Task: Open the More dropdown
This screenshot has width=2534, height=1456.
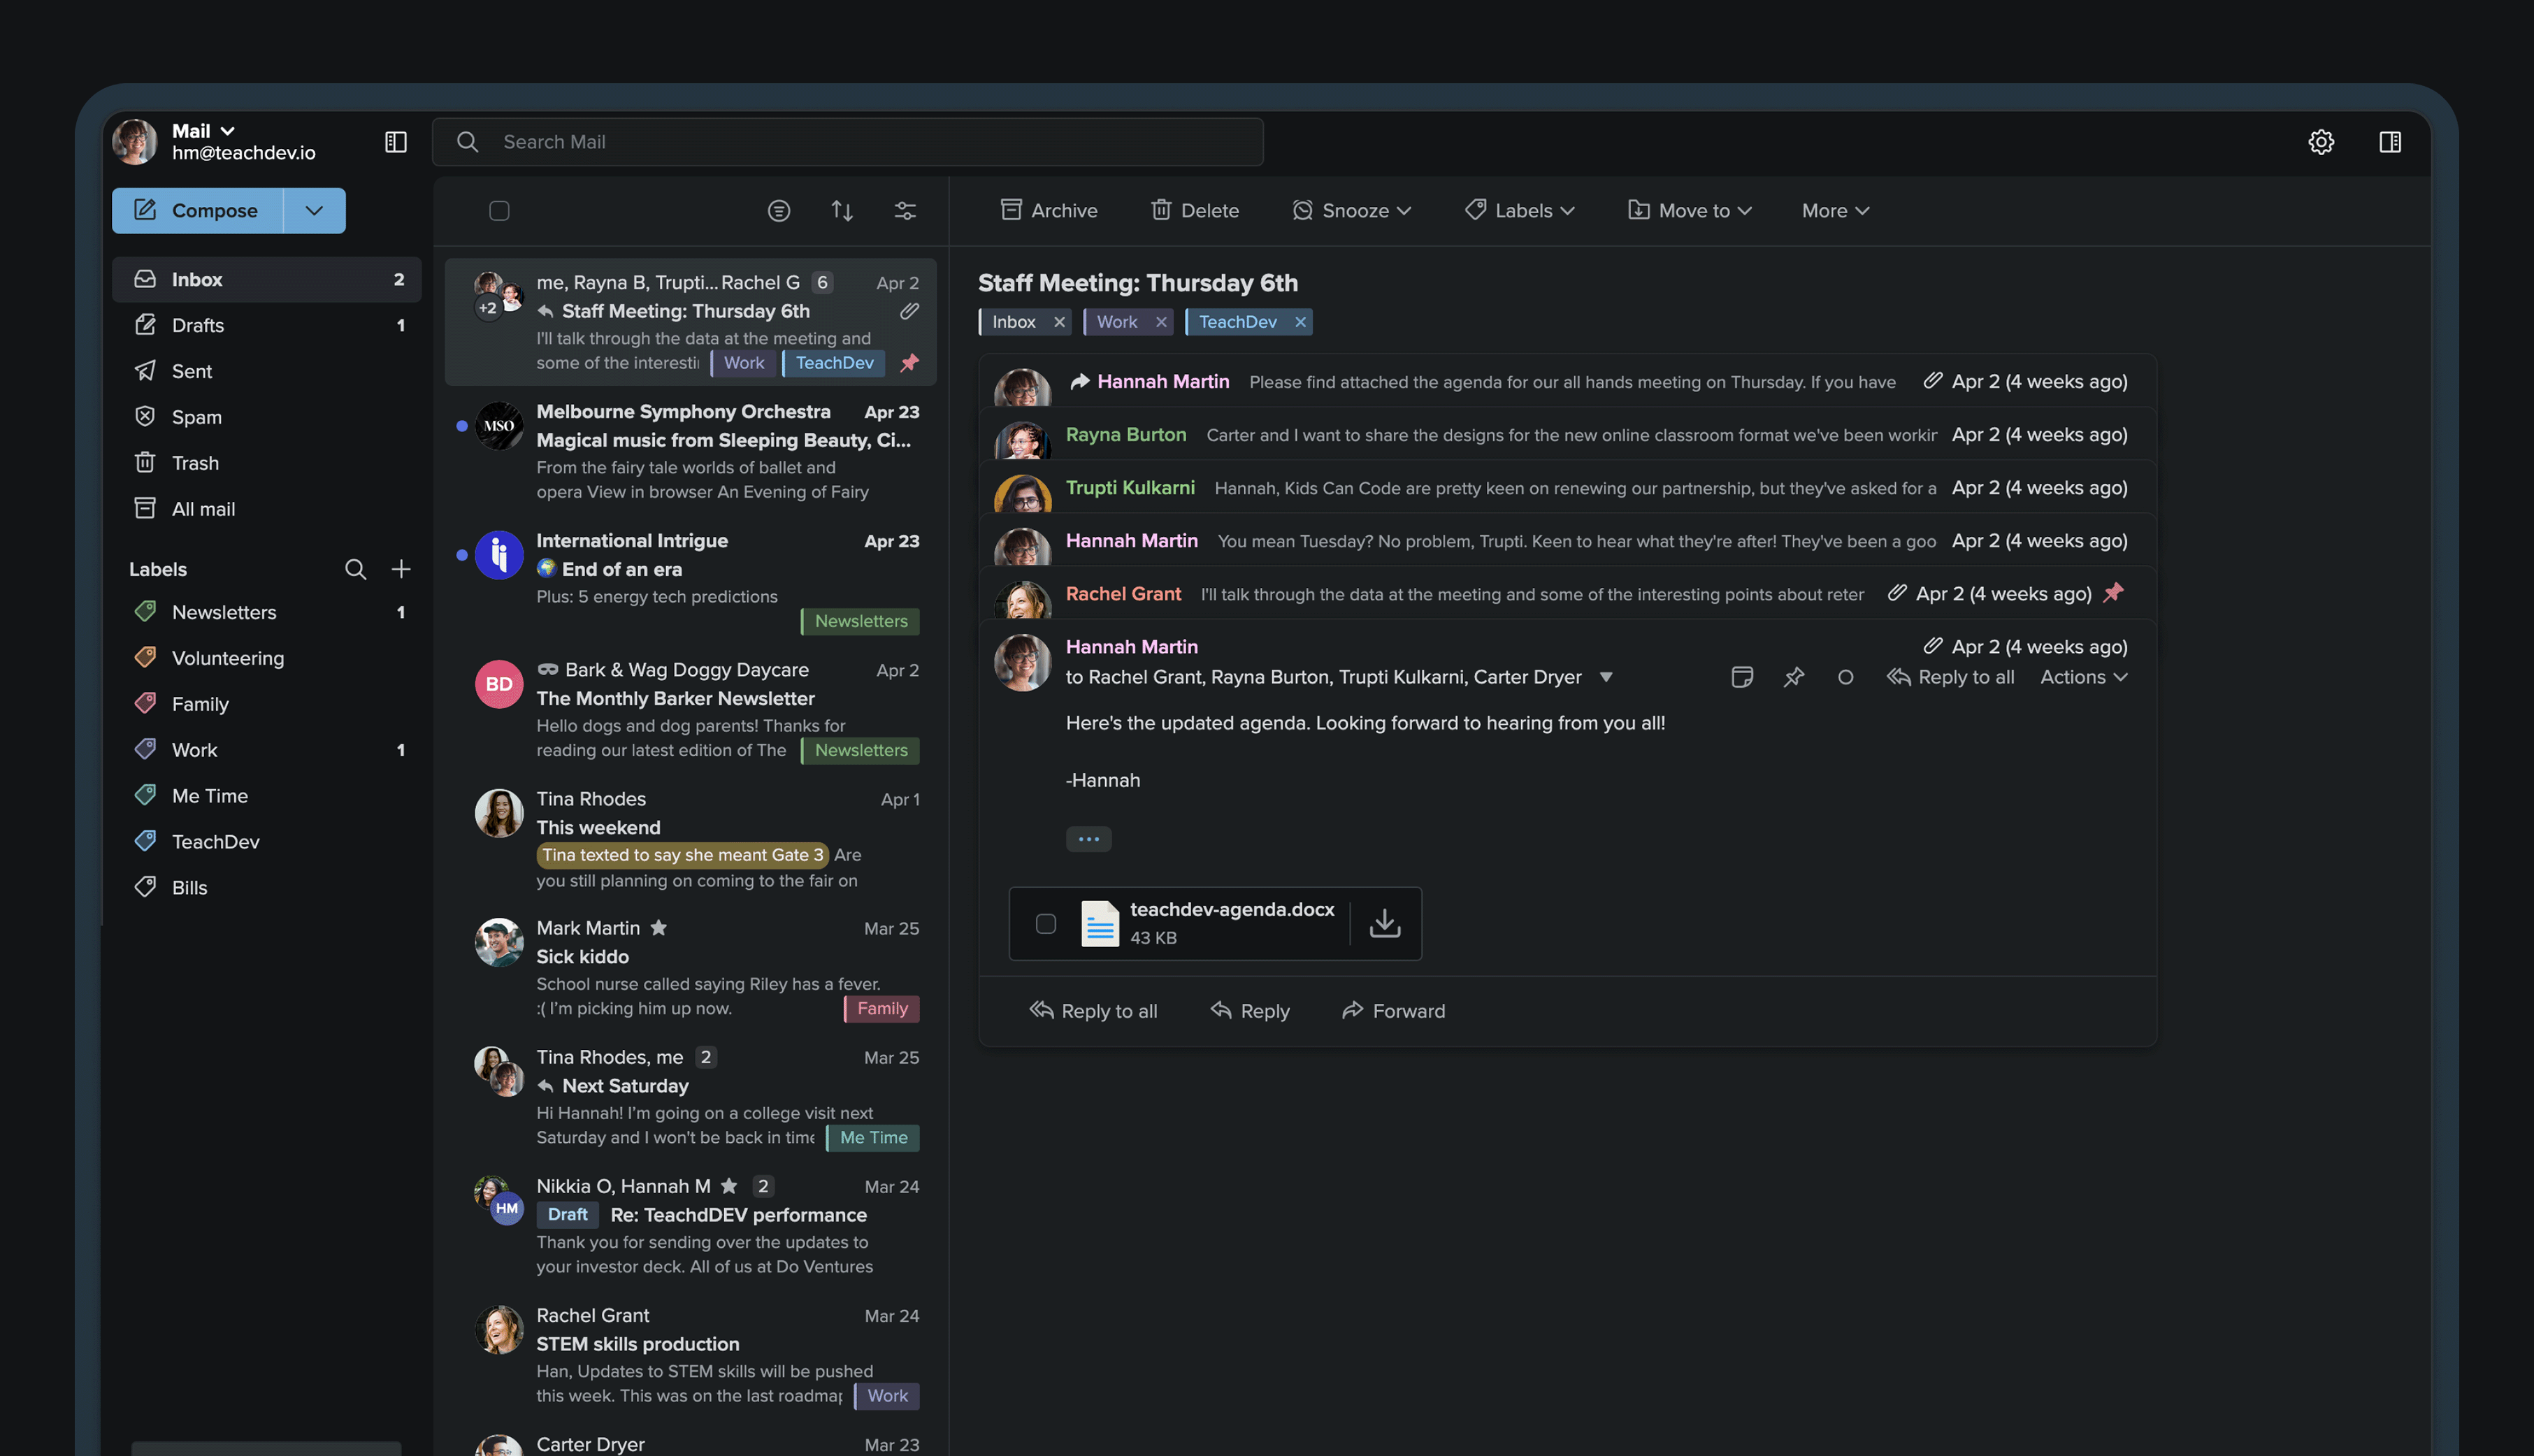Action: (1835, 211)
